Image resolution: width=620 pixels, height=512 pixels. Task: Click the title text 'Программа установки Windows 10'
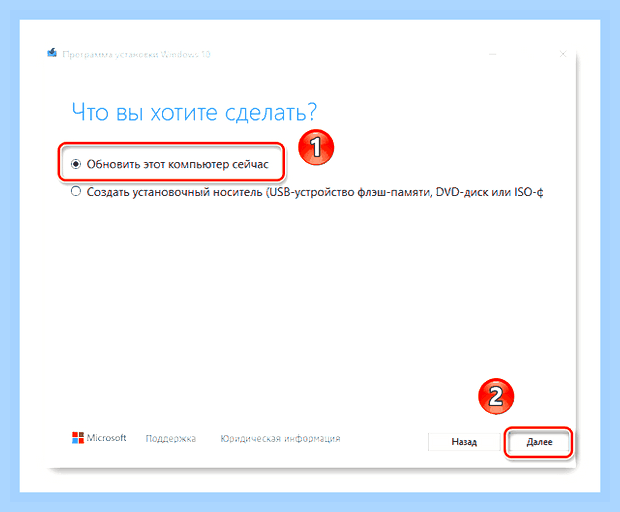tap(136, 54)
